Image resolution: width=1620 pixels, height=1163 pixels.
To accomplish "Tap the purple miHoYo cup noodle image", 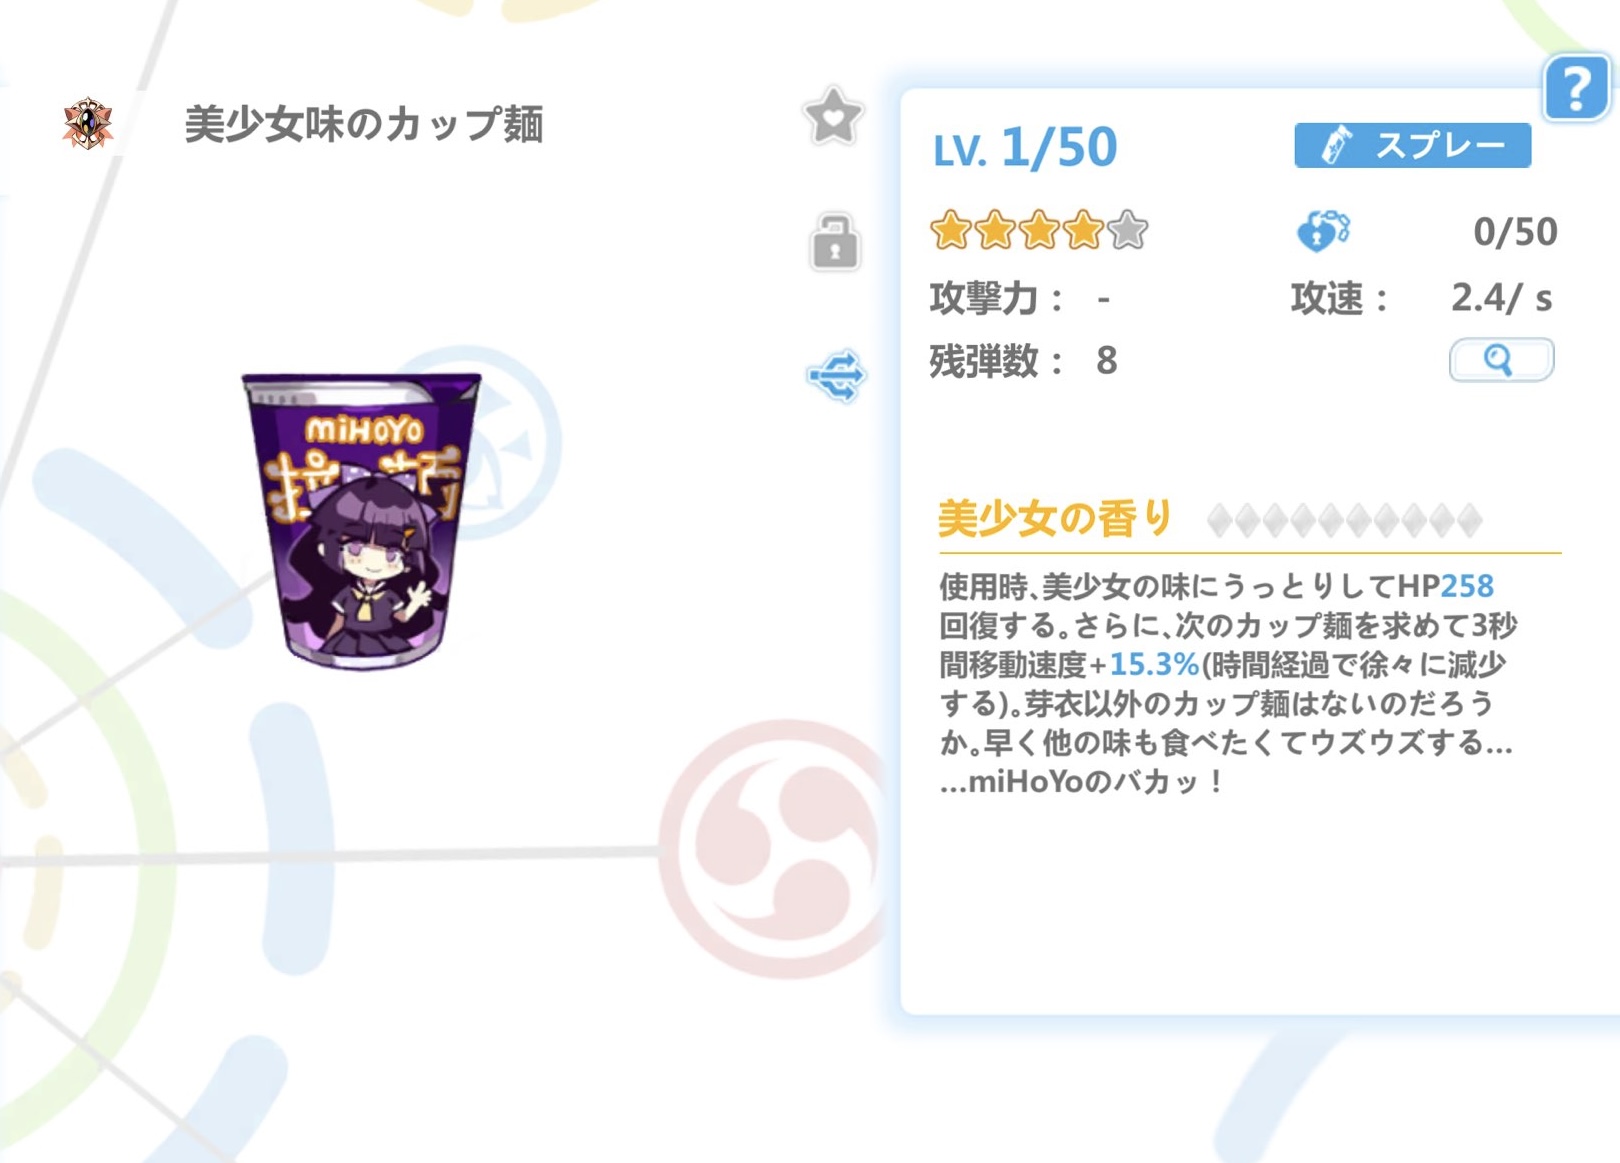I will point(362,521).
